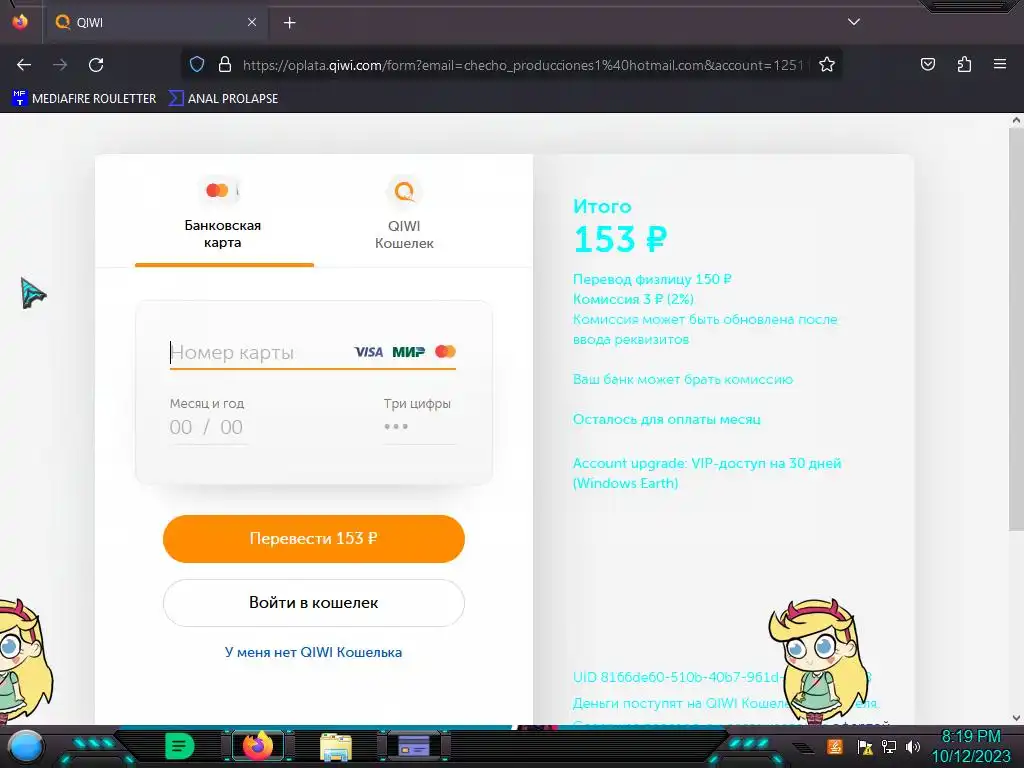Click the VISA logo in card field
Viewport: 1024px width, 768px height.
[369, 352]
